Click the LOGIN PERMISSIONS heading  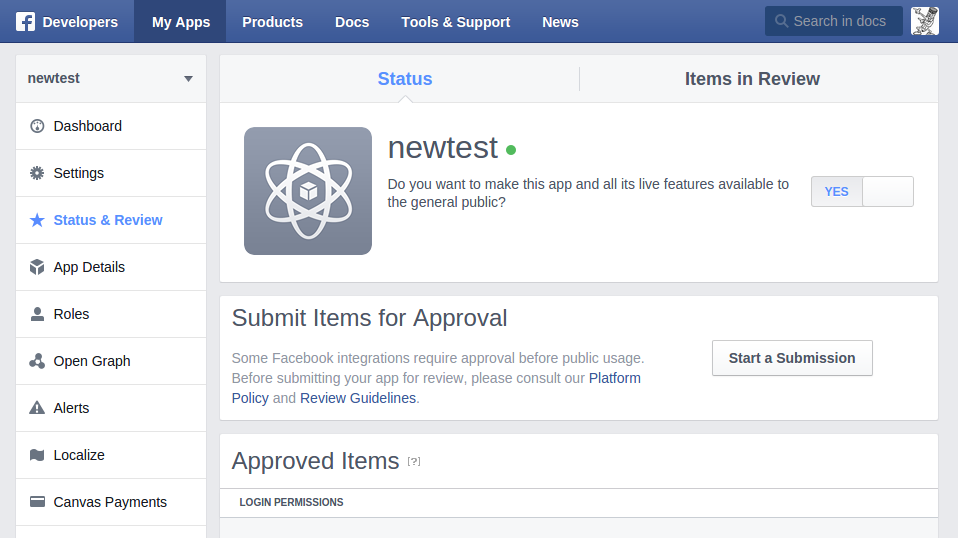291,503
